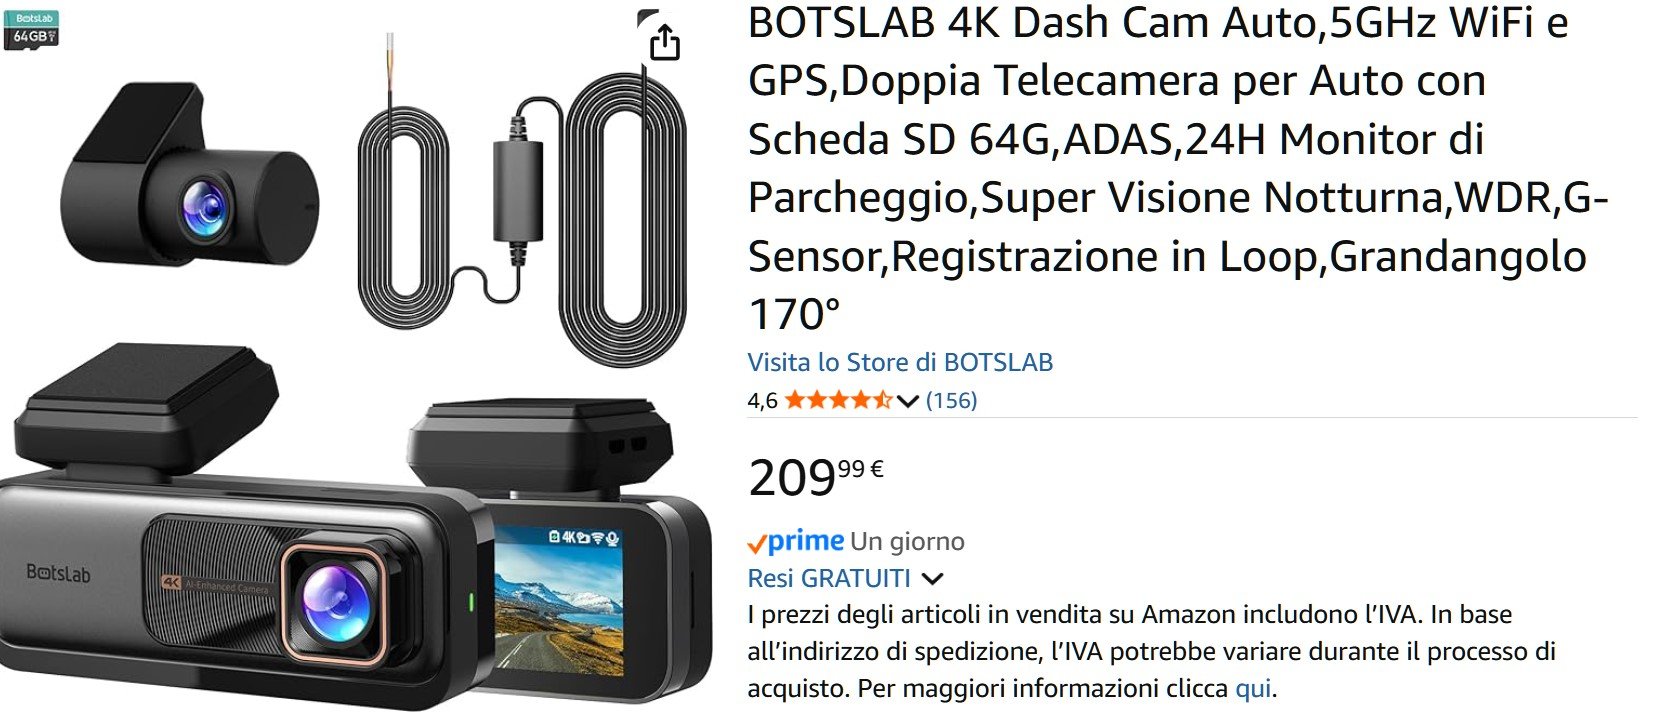
Task: Click the Prime logo badge
Action: pos(796,542)
